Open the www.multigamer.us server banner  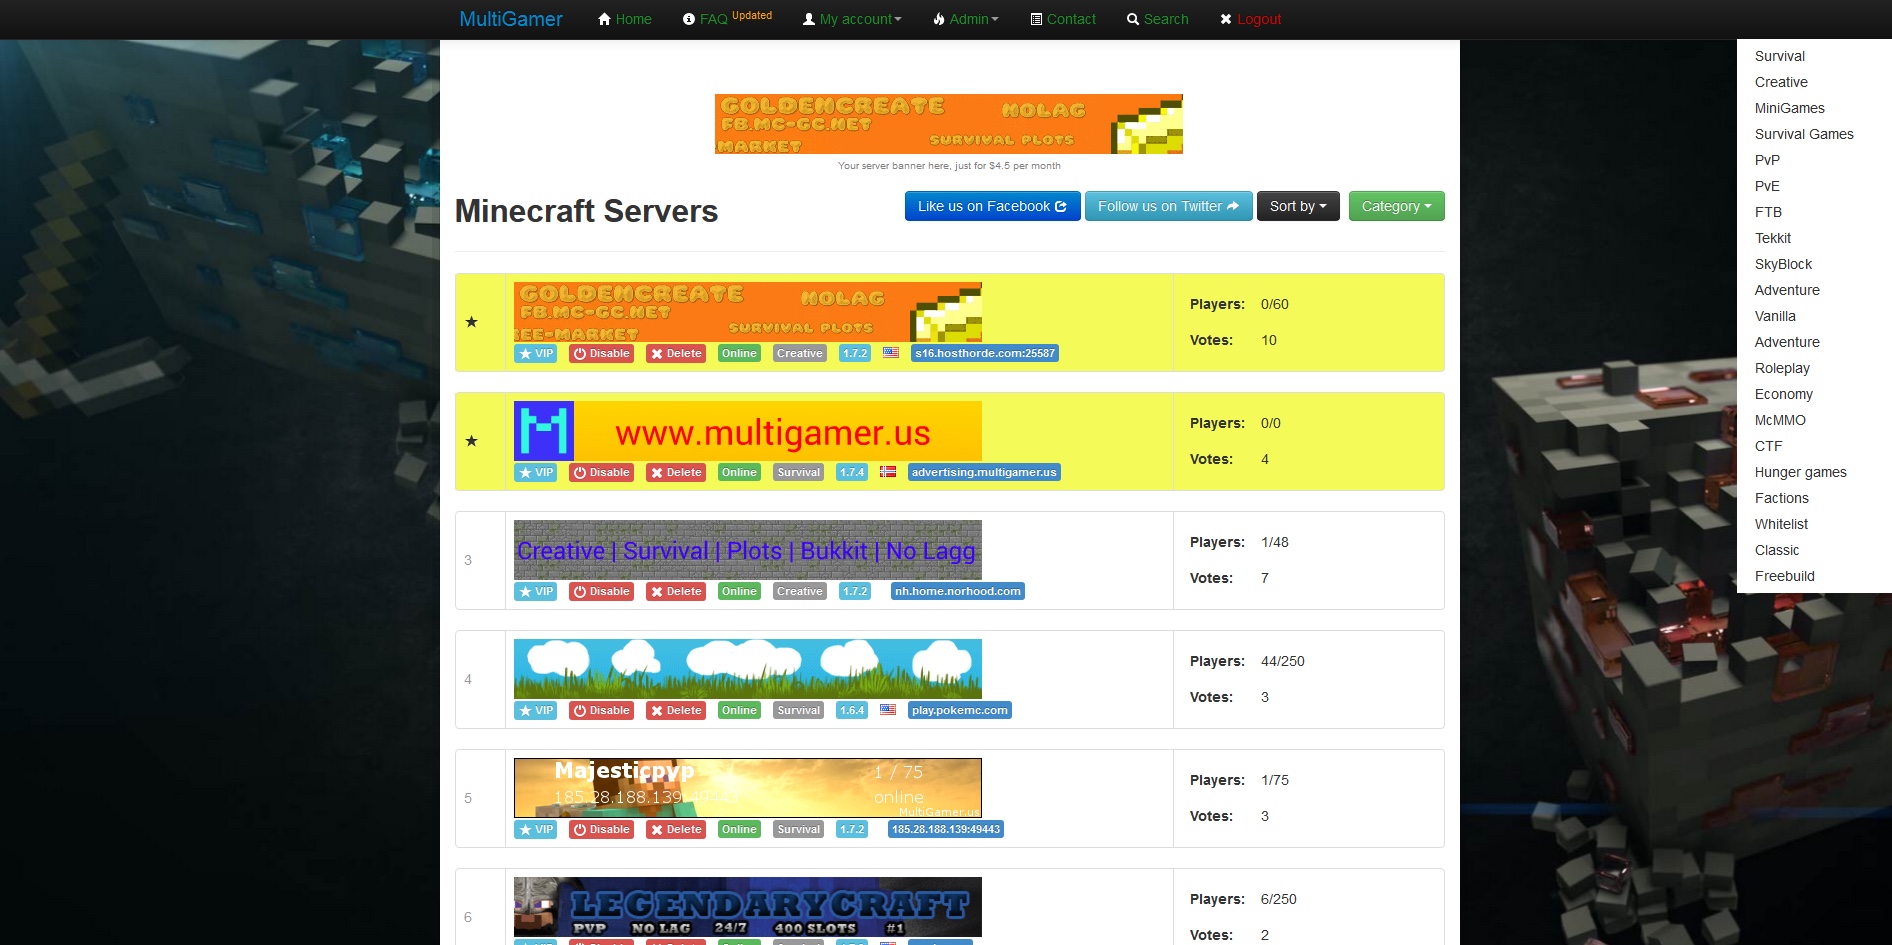pyautogui.click(x=748, y=431)
